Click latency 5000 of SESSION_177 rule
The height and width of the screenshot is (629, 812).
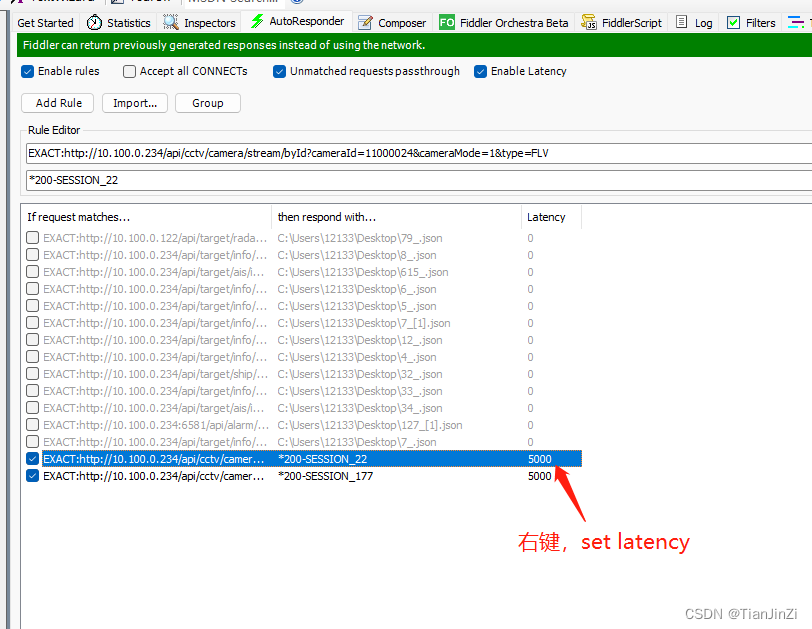[540, 476]
